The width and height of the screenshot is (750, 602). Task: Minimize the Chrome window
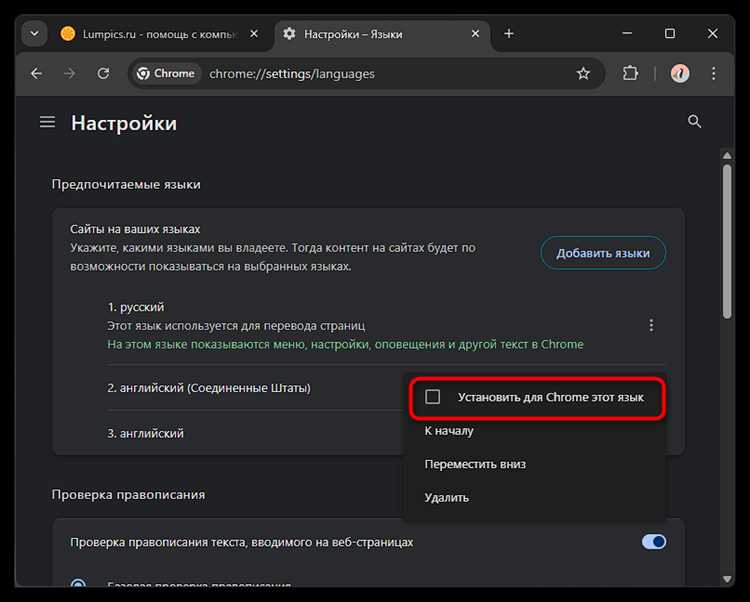pyautogui.click(x=627, y=33)
